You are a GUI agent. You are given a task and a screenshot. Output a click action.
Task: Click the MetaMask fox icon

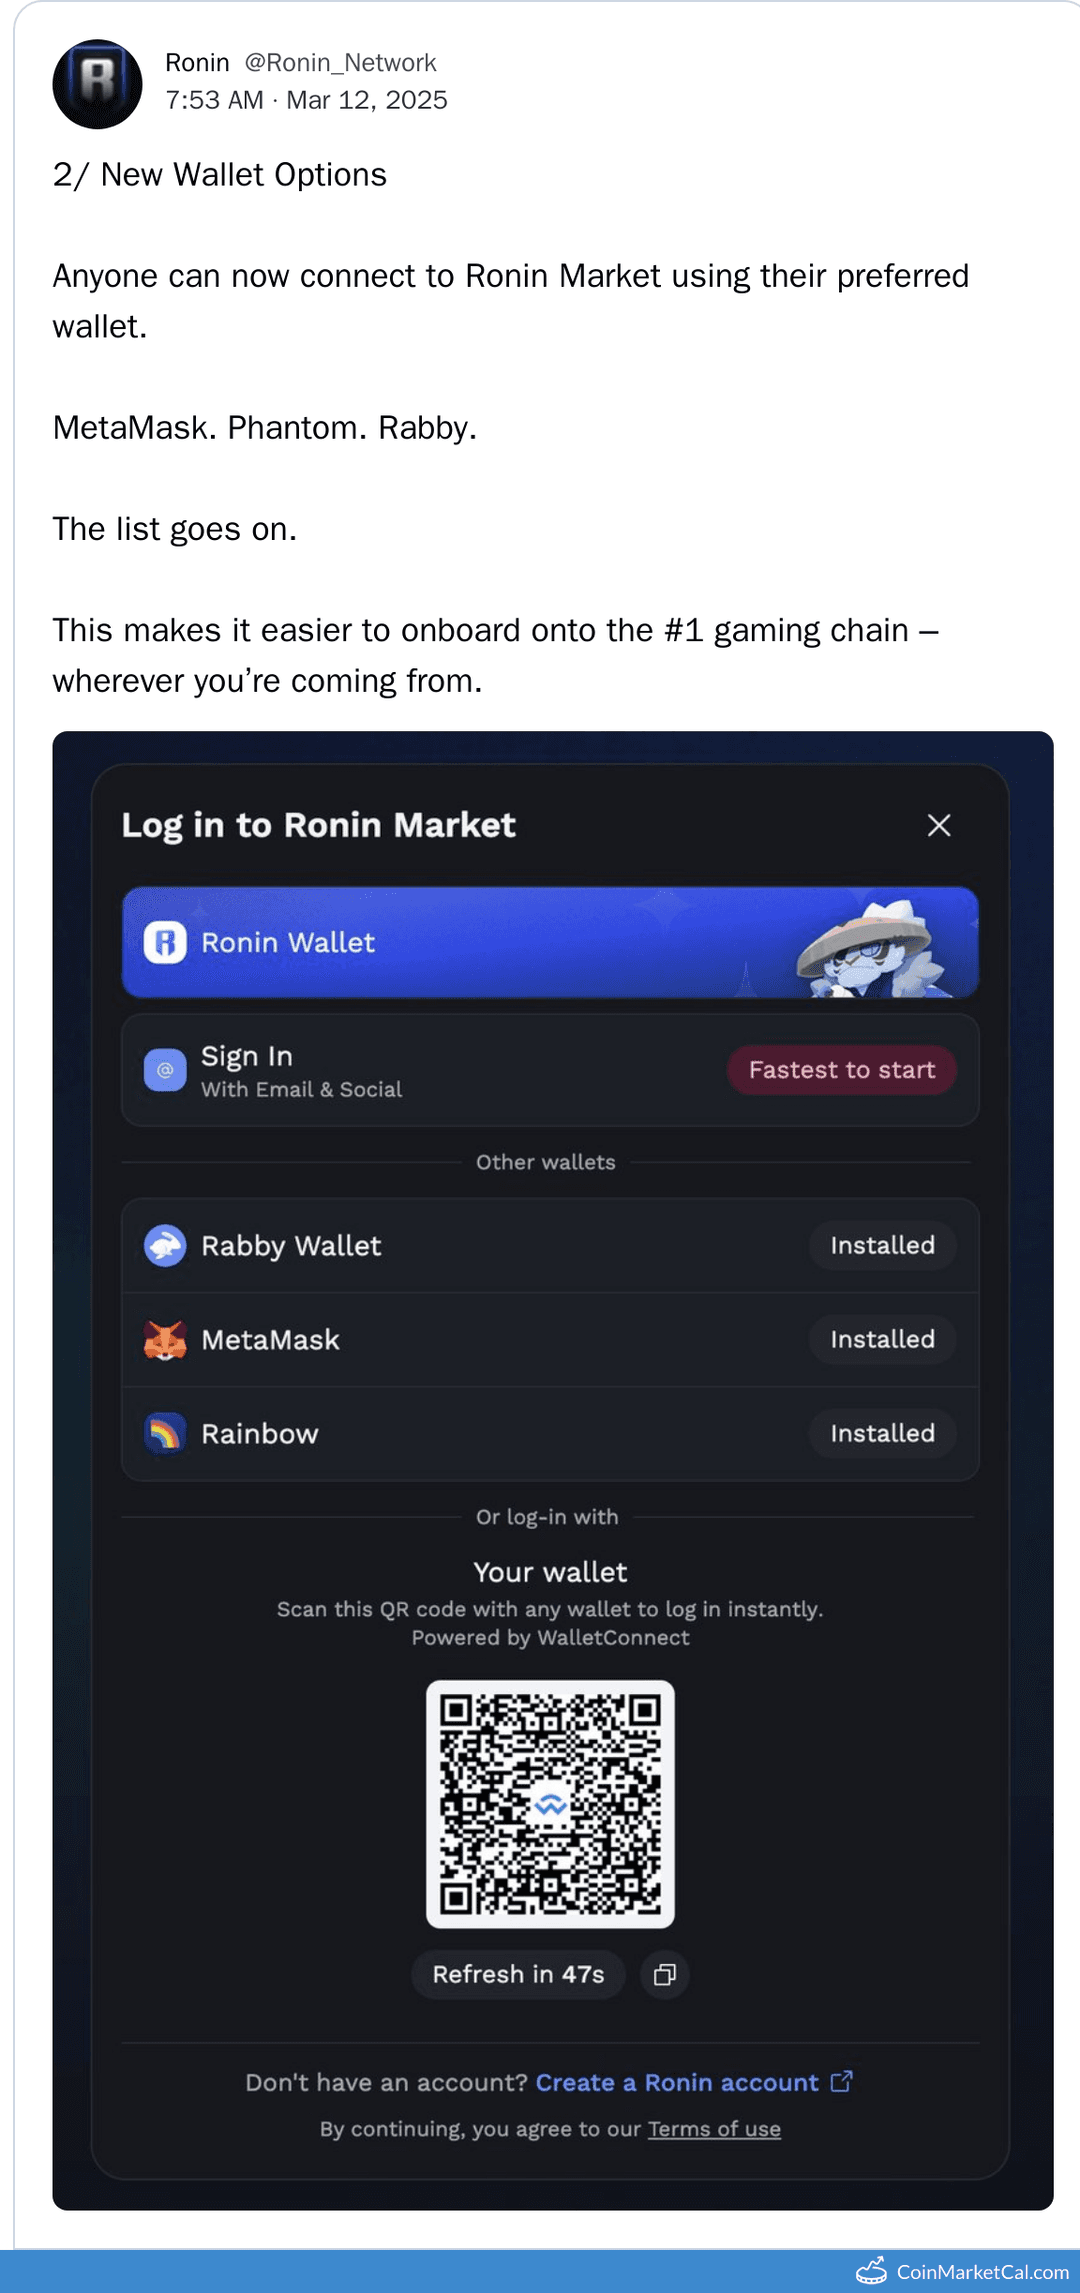click(166, 1340)
